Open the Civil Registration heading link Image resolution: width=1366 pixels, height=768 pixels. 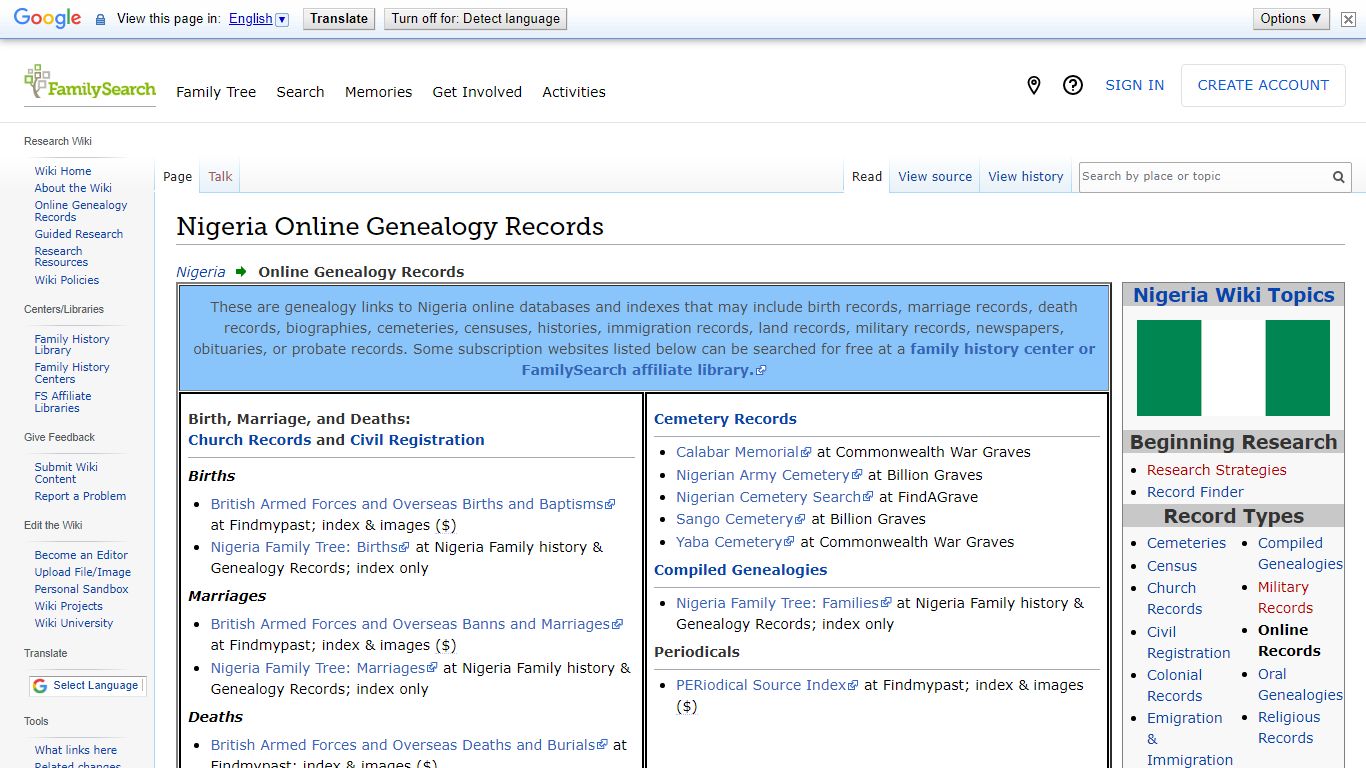(417, 440)
